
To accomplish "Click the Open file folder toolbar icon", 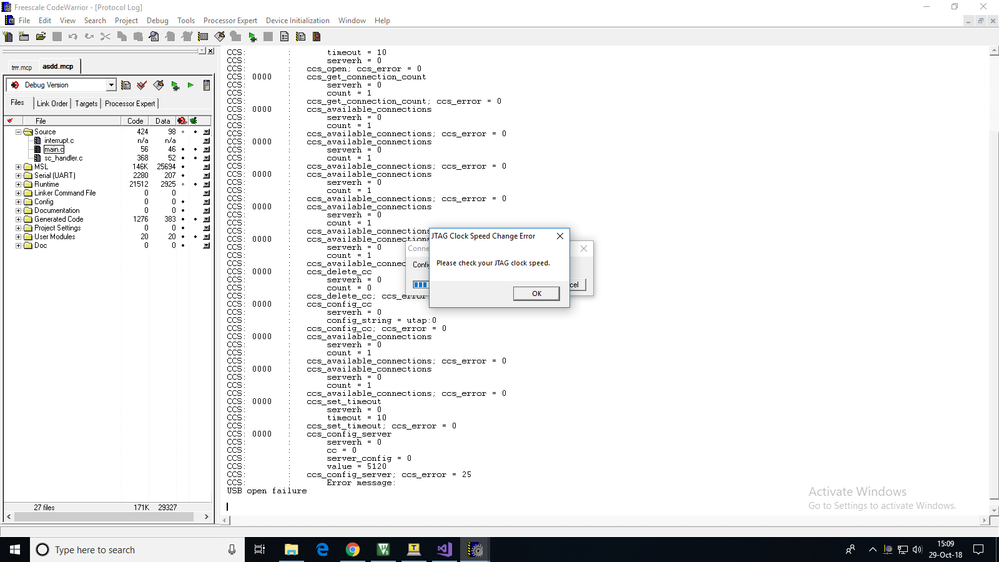I will 41,37.
